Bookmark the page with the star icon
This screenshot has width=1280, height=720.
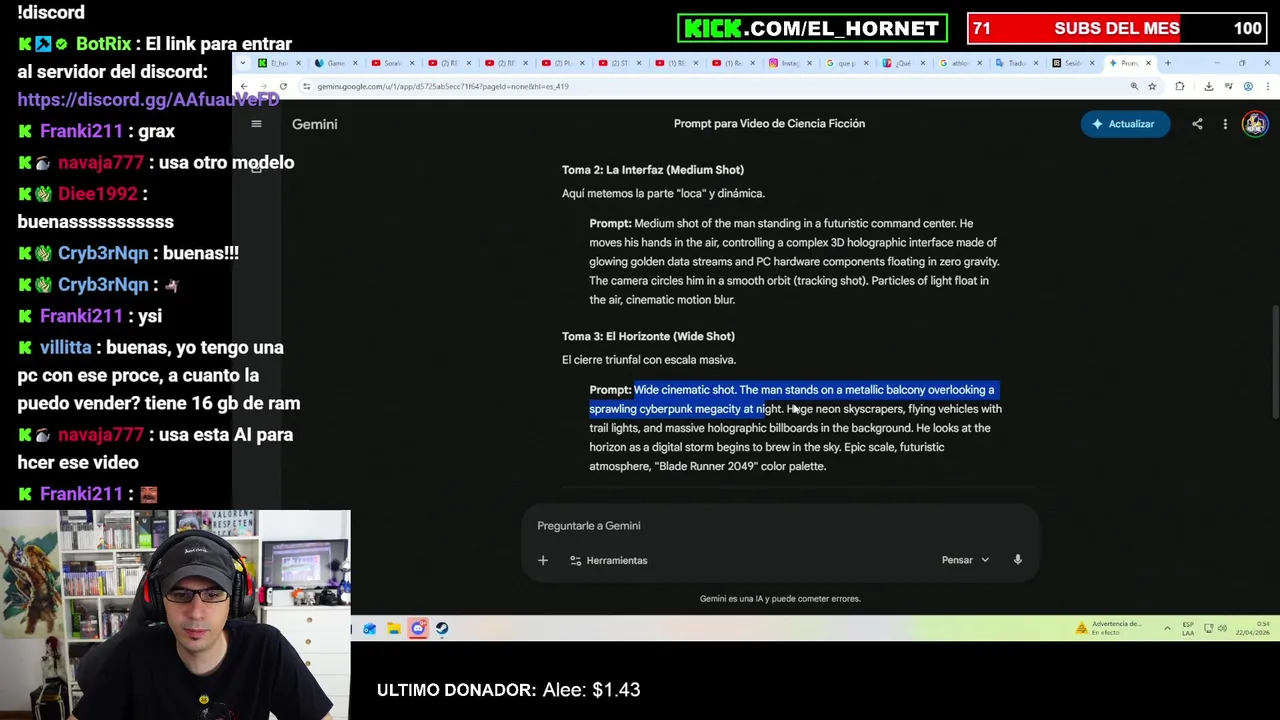[1152, 87]
